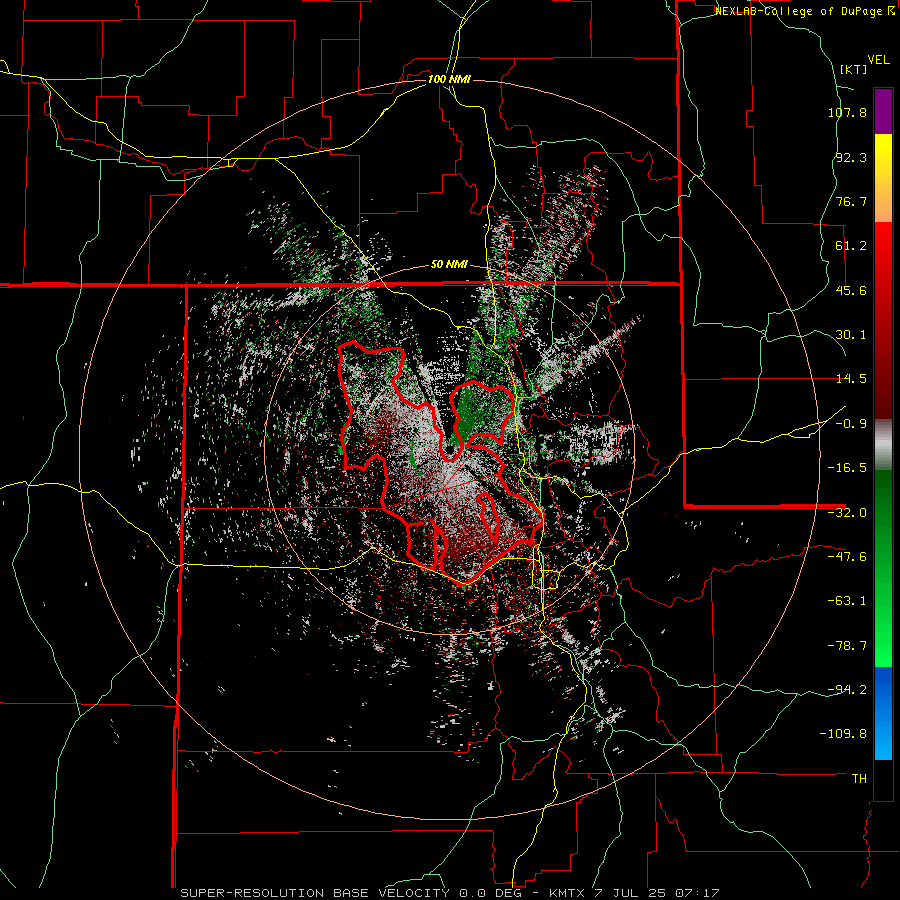
Task: Click the 107.8 legend value
Action: pos(847,112)
